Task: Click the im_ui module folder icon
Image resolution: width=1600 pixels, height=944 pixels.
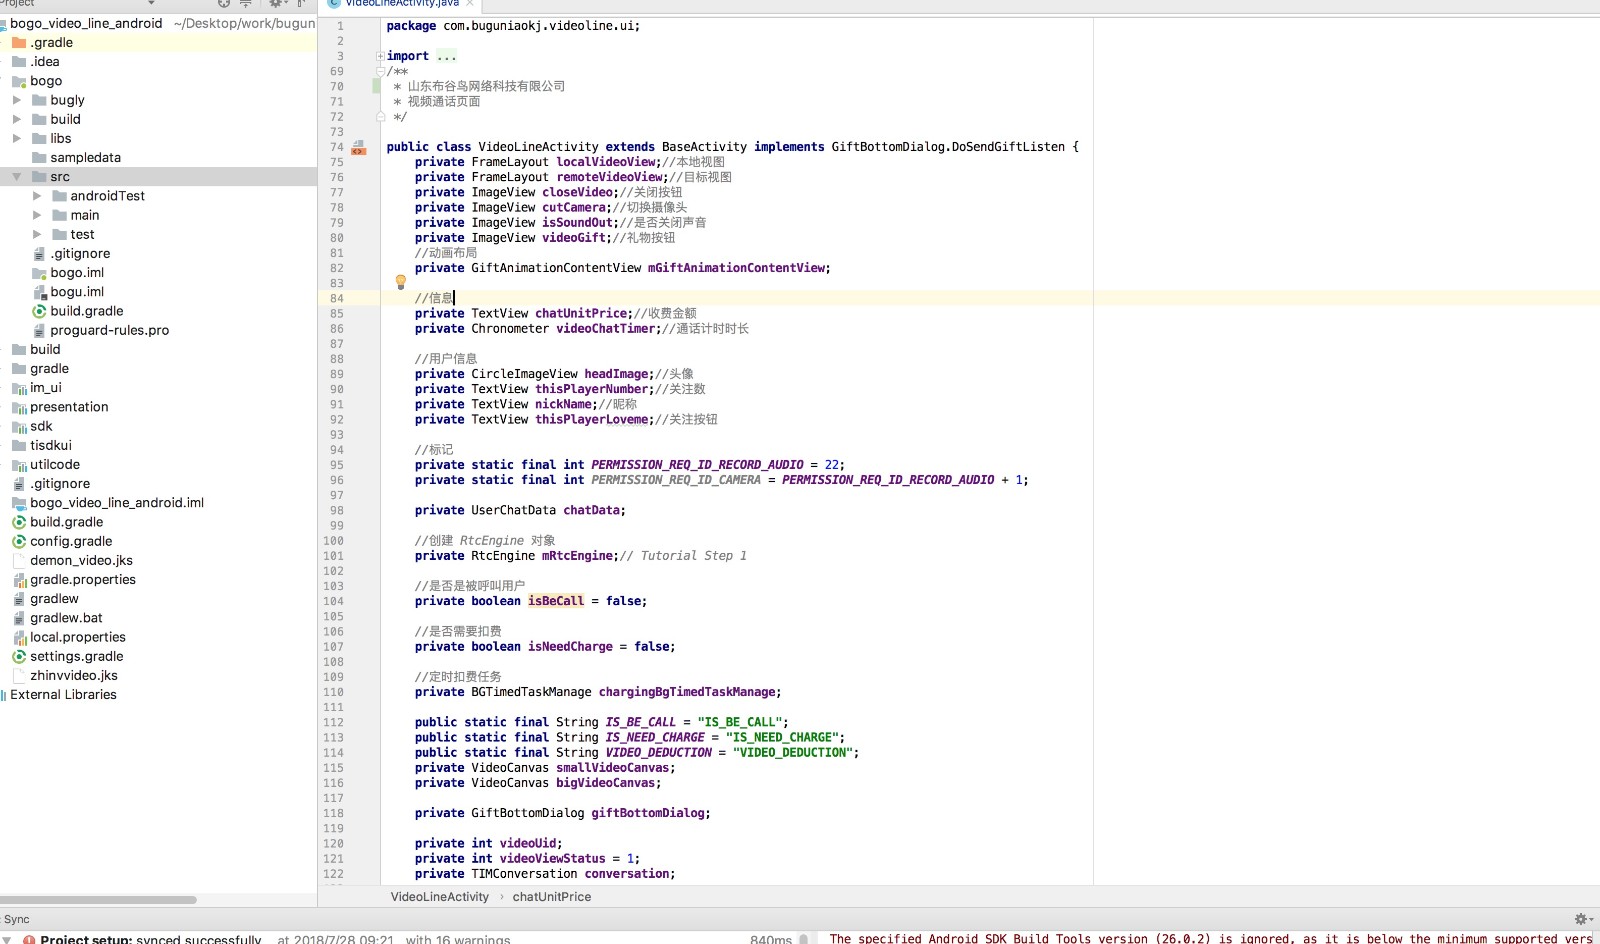Action: [19, 388]
